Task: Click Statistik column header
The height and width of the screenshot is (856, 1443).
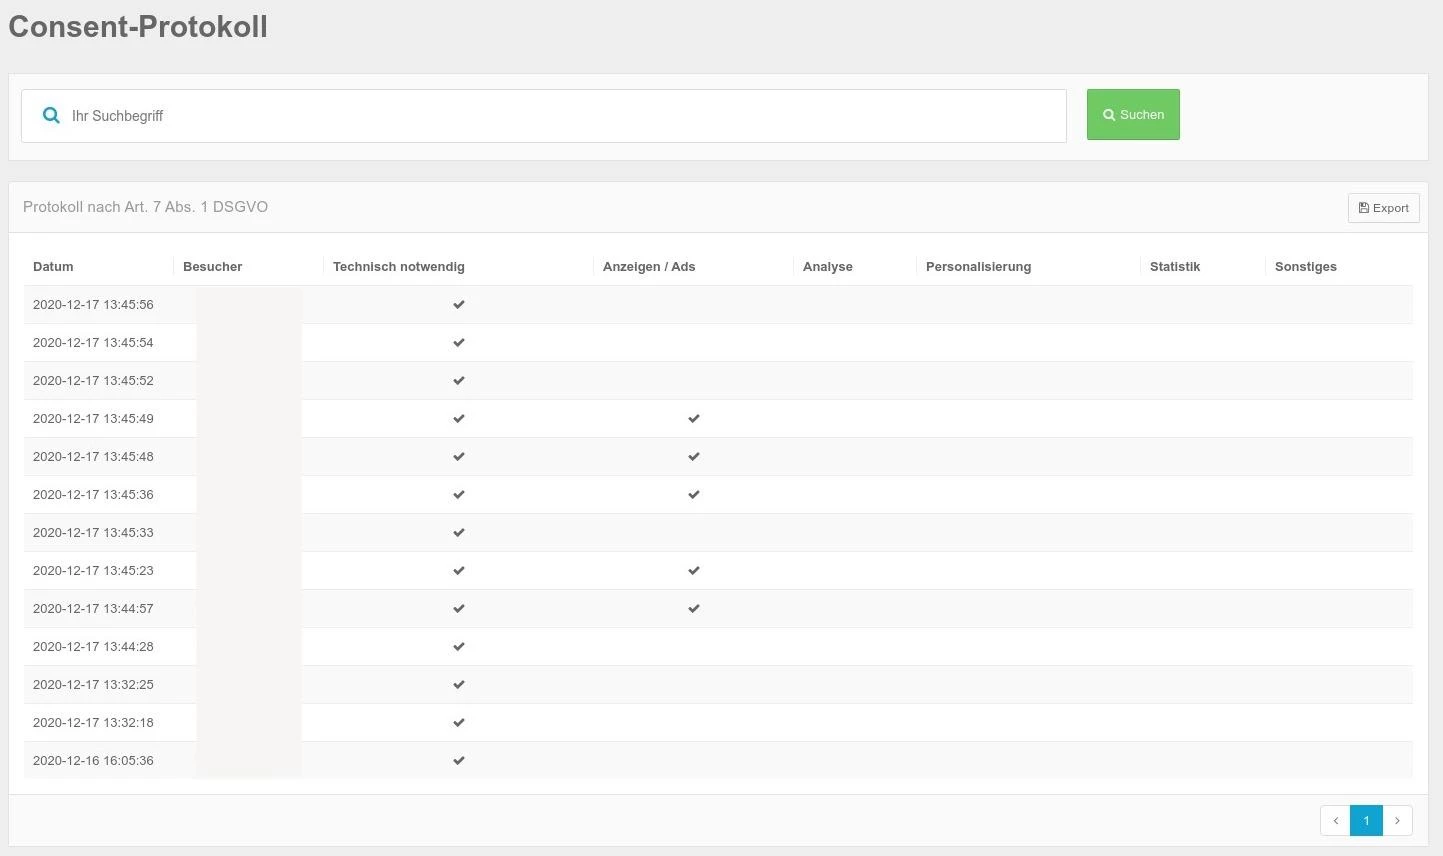Action: [1174, 267]
